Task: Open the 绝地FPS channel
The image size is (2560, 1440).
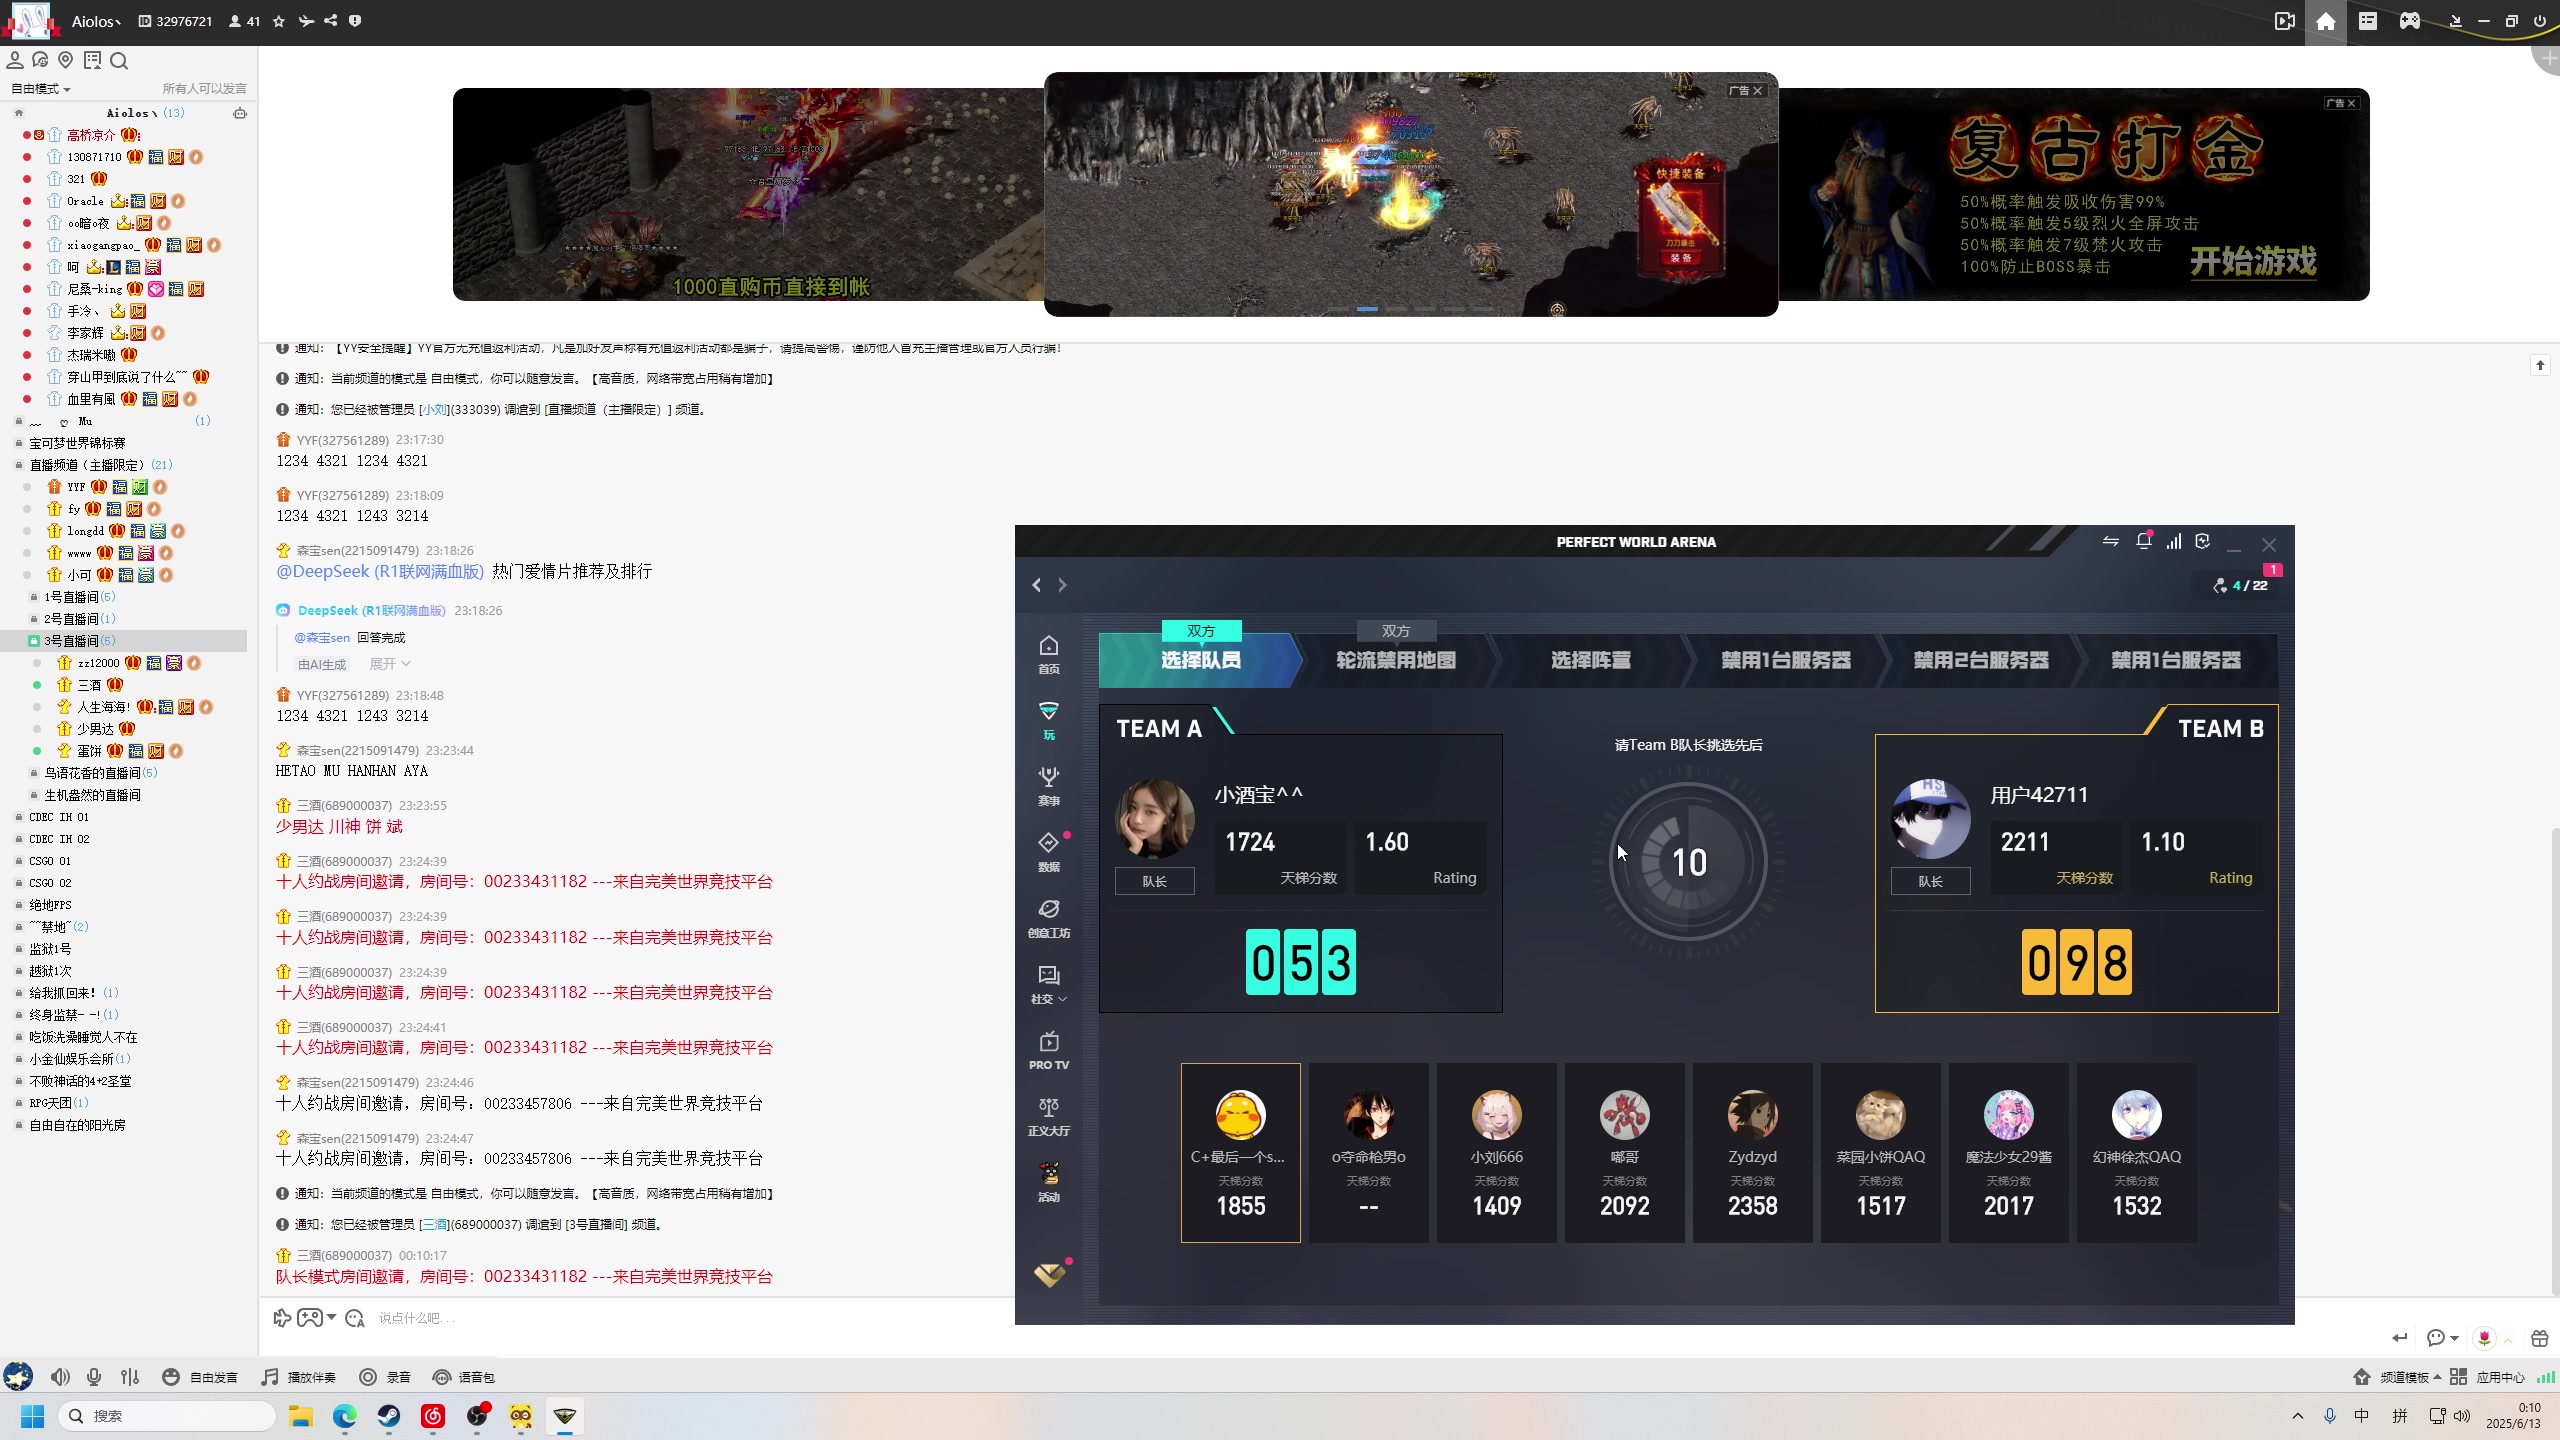Action: (50, 905)
